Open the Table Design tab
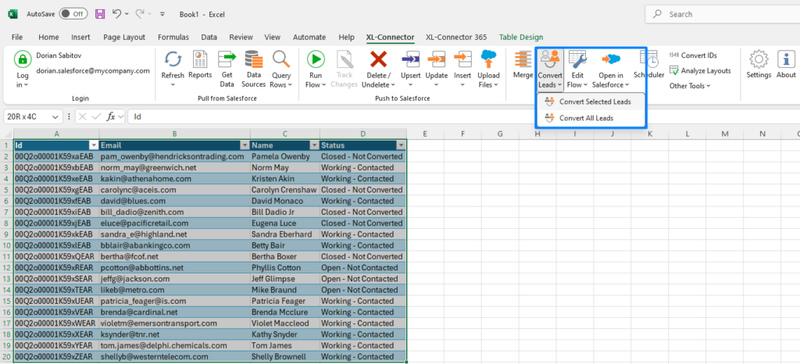The height and width of the screenshot is (364, 800). point(521,37)
